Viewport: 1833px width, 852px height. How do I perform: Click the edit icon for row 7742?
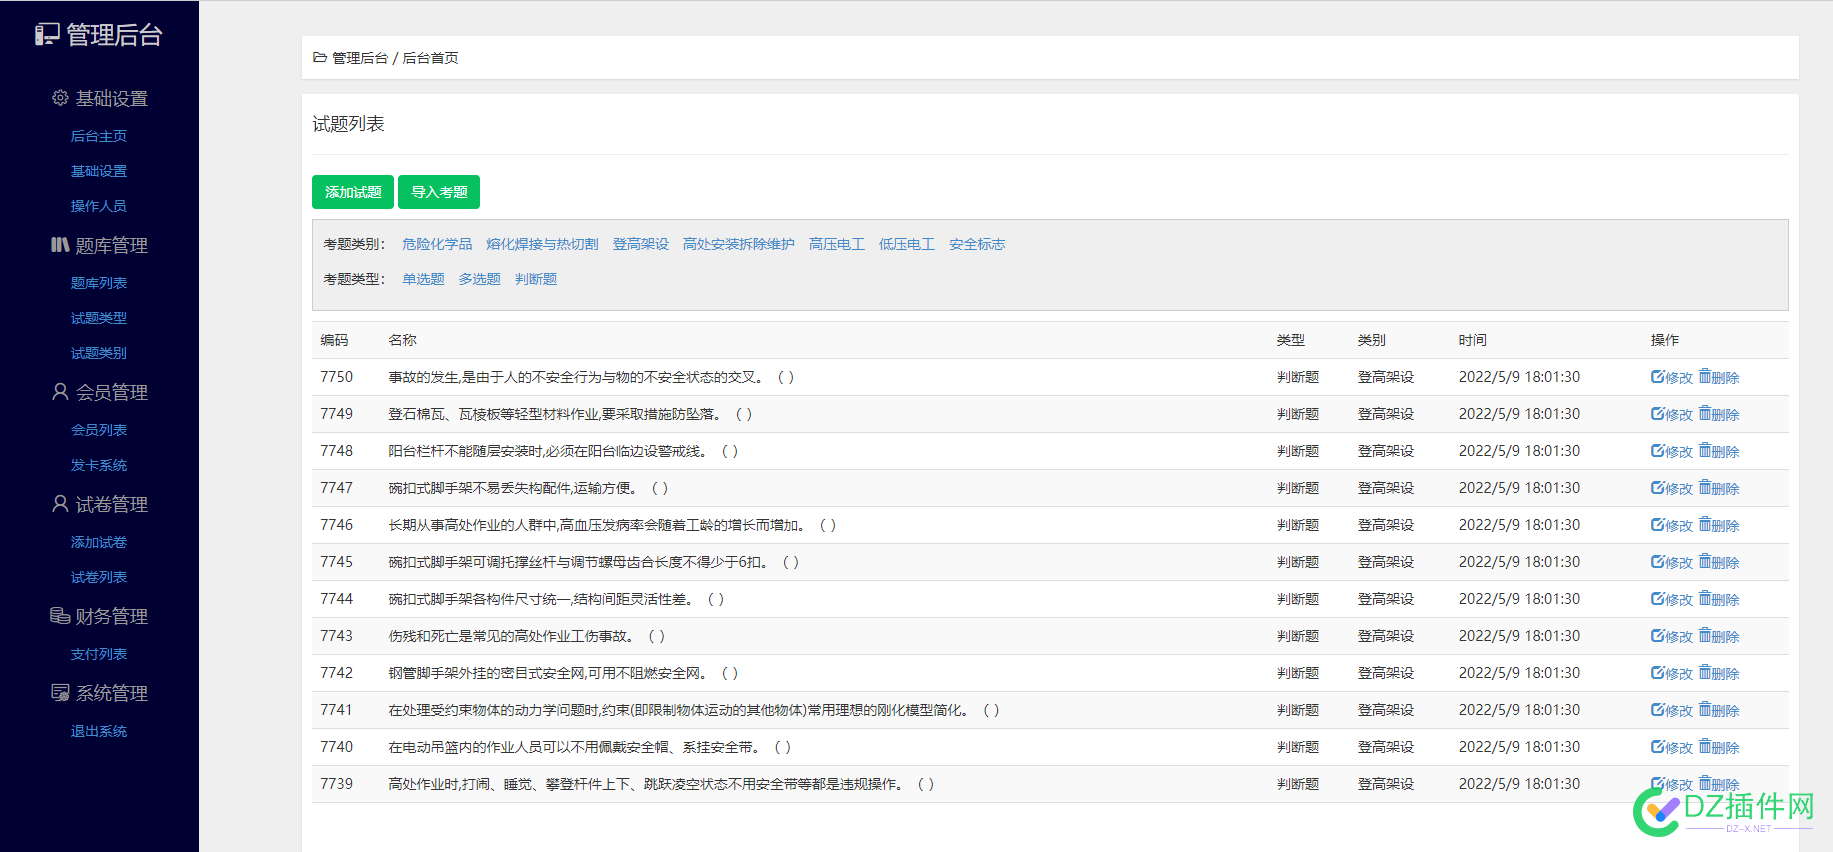click(x=1657, y=672)
